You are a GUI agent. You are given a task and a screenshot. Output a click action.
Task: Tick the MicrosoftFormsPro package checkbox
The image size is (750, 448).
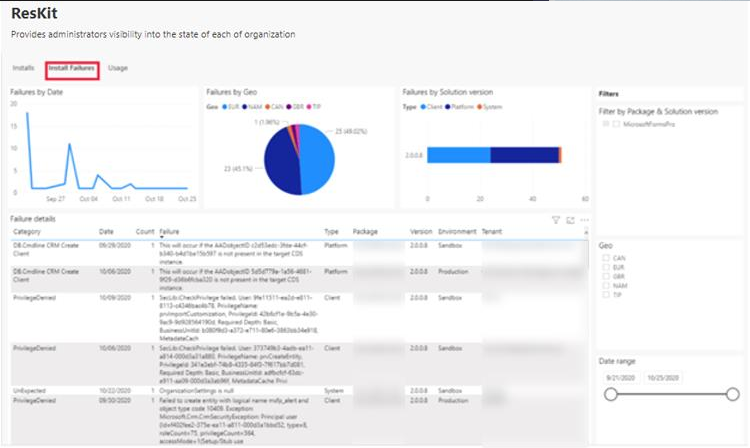pos(616,125)
